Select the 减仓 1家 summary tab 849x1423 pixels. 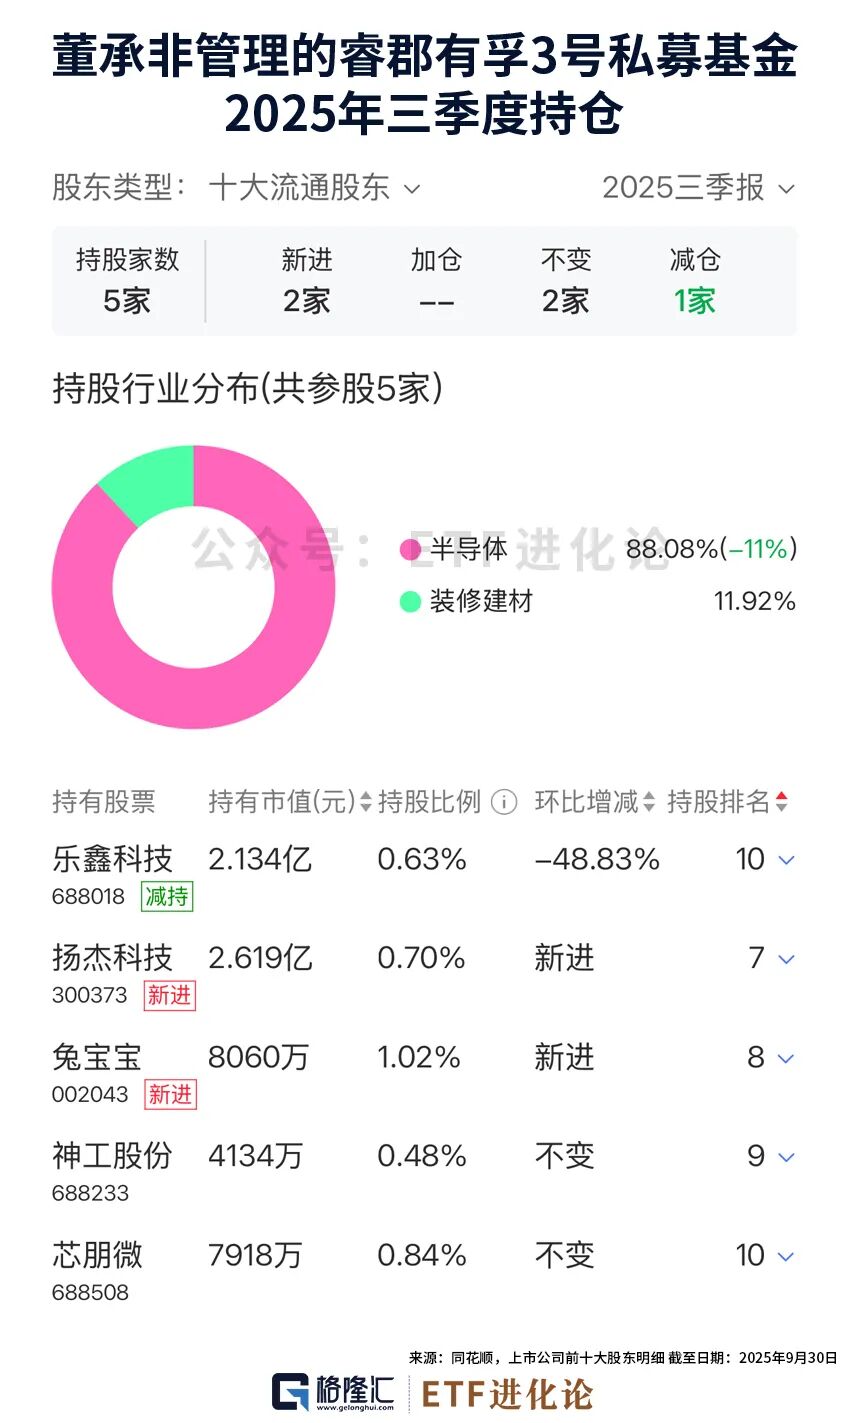(x=695, y=281)
